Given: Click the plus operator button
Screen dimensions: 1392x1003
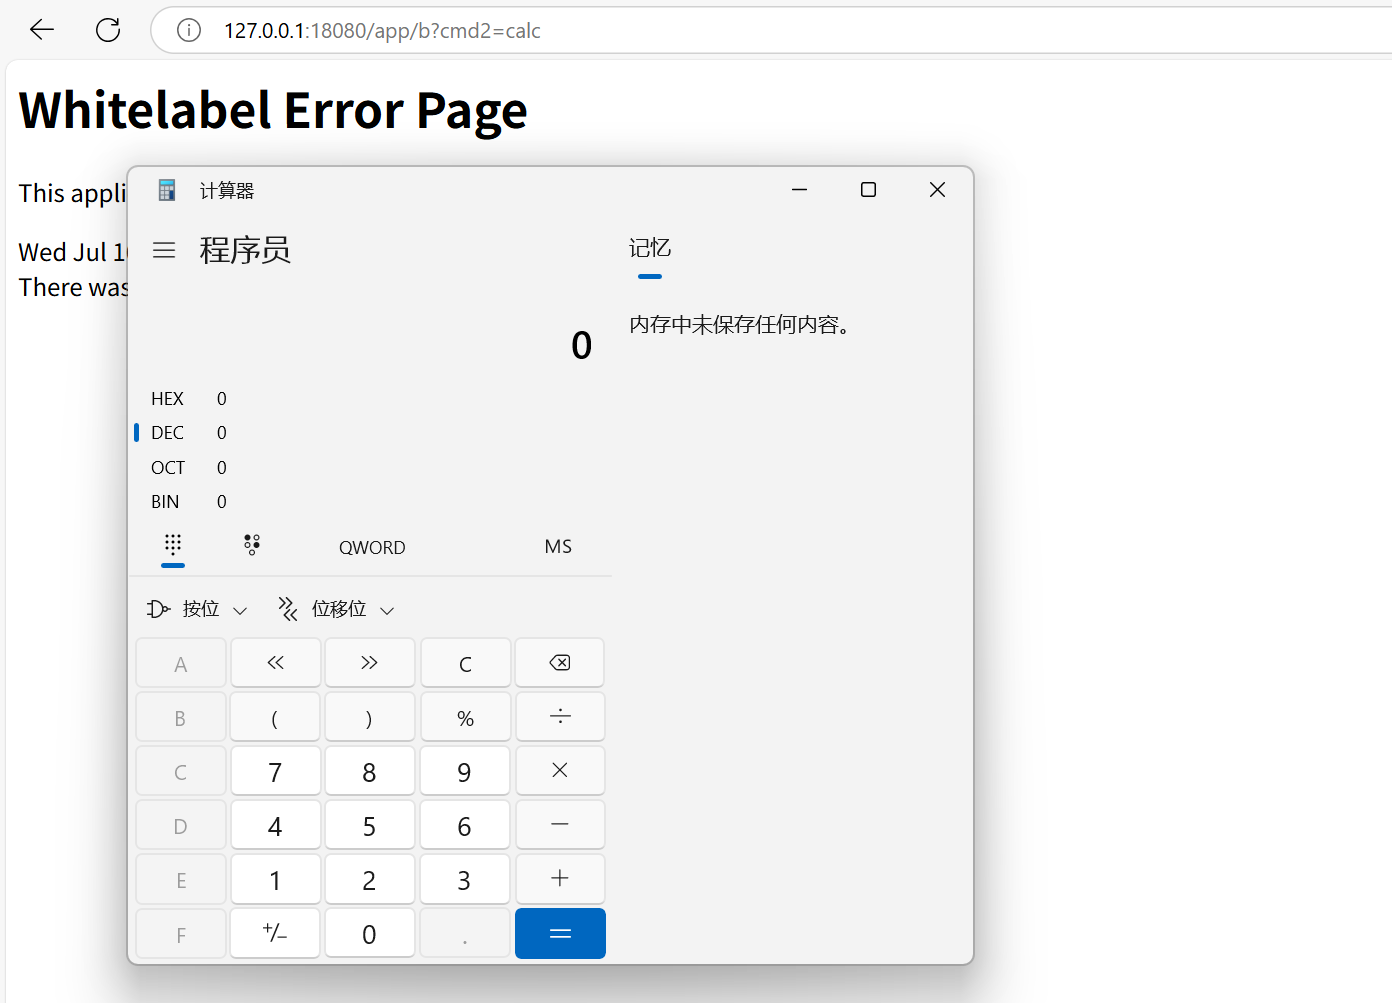Looking at the screenshot, I should pos(560,879).
